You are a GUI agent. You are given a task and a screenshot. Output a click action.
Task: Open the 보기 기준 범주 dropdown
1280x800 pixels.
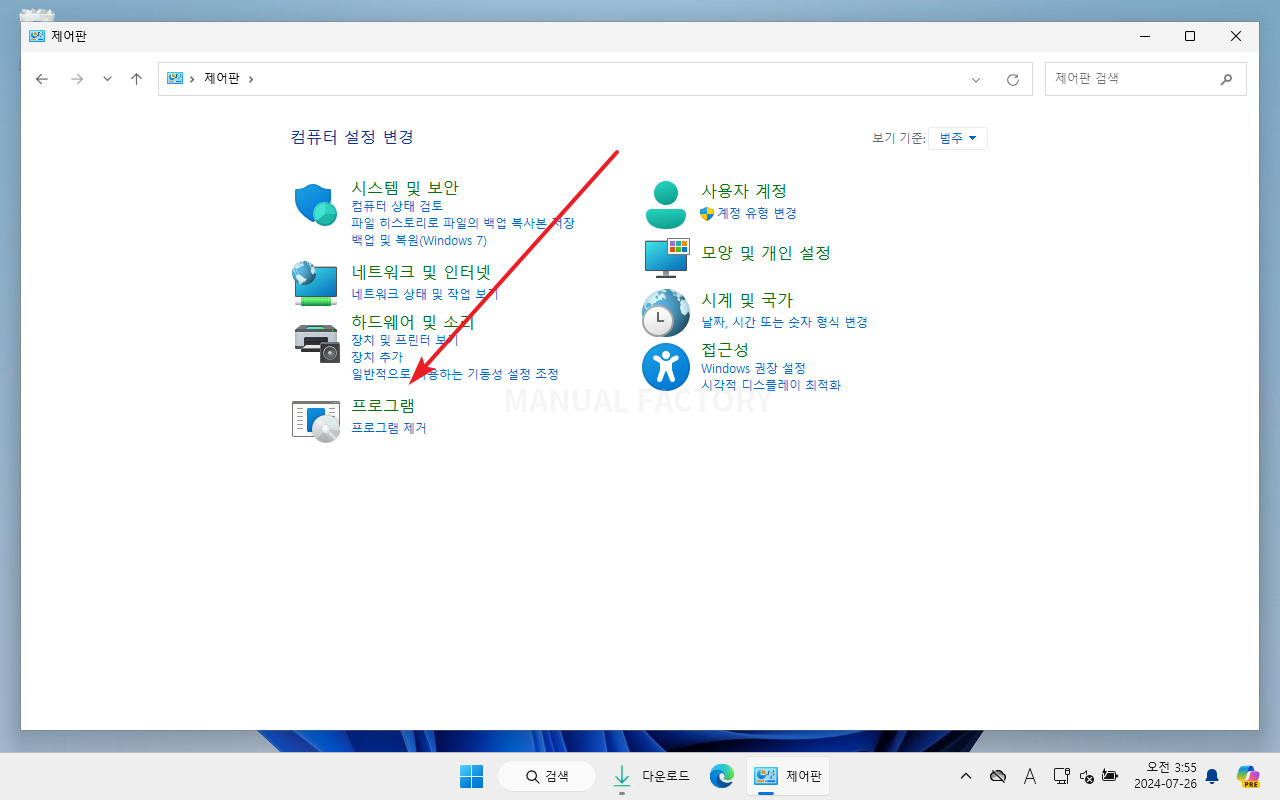[958, 138]
